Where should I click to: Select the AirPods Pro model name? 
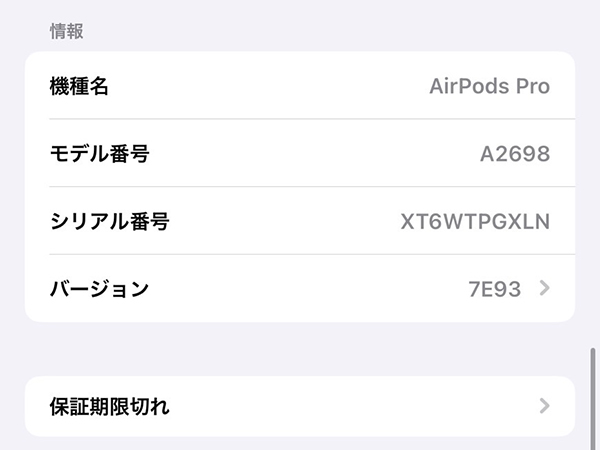tap(489, 86)
